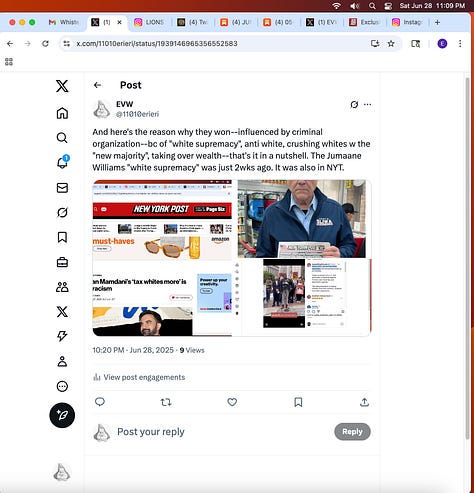The image size is (474, 493).
Task: Switch to the Instap Instagram tab
Action: 407,22
